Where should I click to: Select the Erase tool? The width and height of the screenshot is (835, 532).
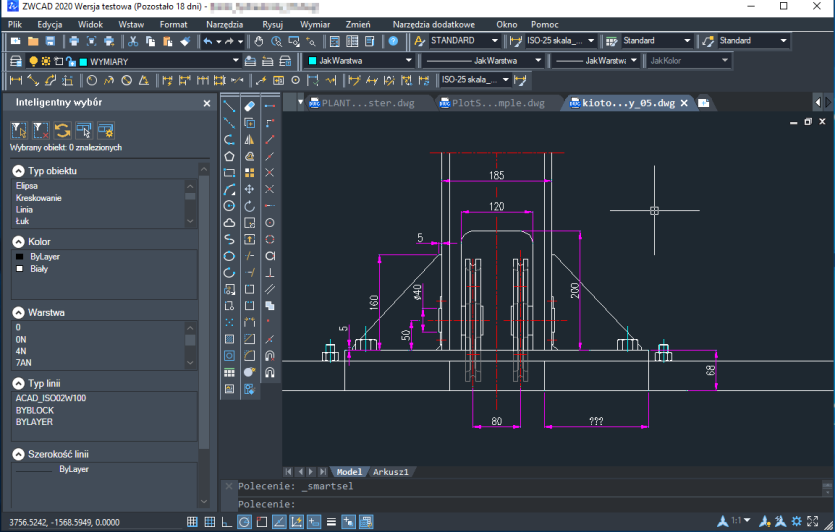click(x=249, y=106)
